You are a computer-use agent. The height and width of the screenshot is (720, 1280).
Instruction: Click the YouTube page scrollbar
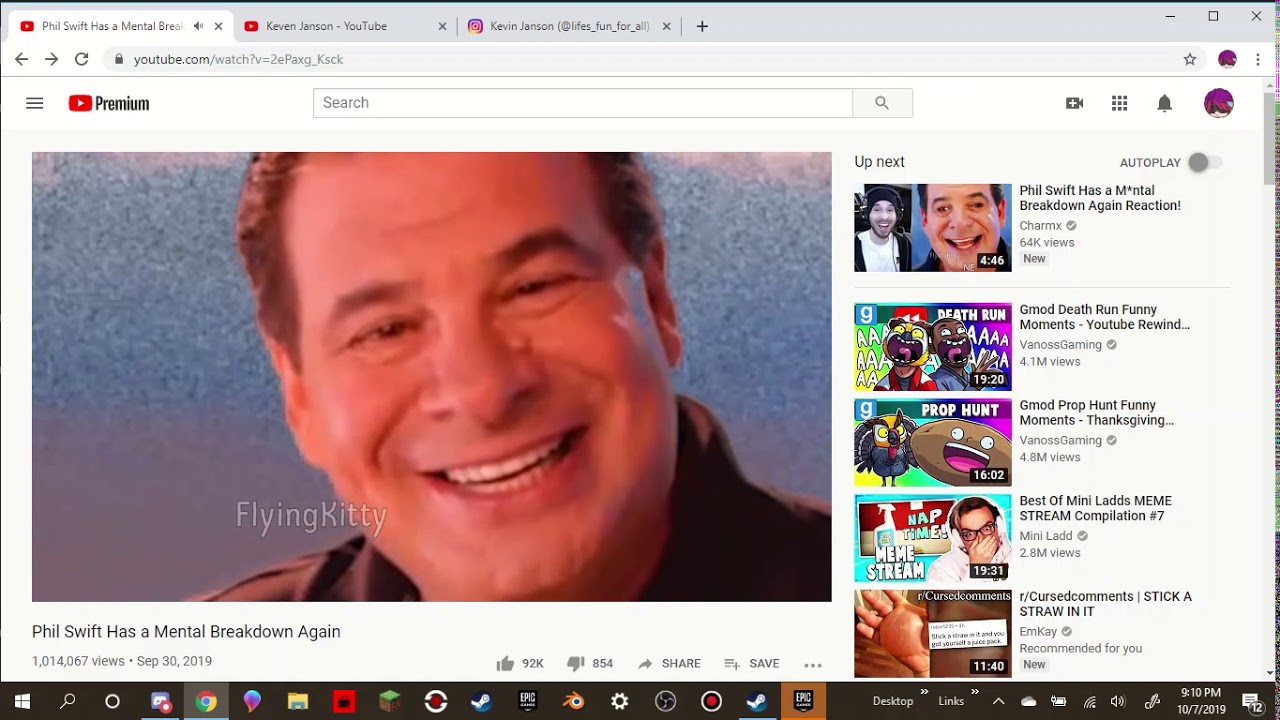pos(1270,139)
